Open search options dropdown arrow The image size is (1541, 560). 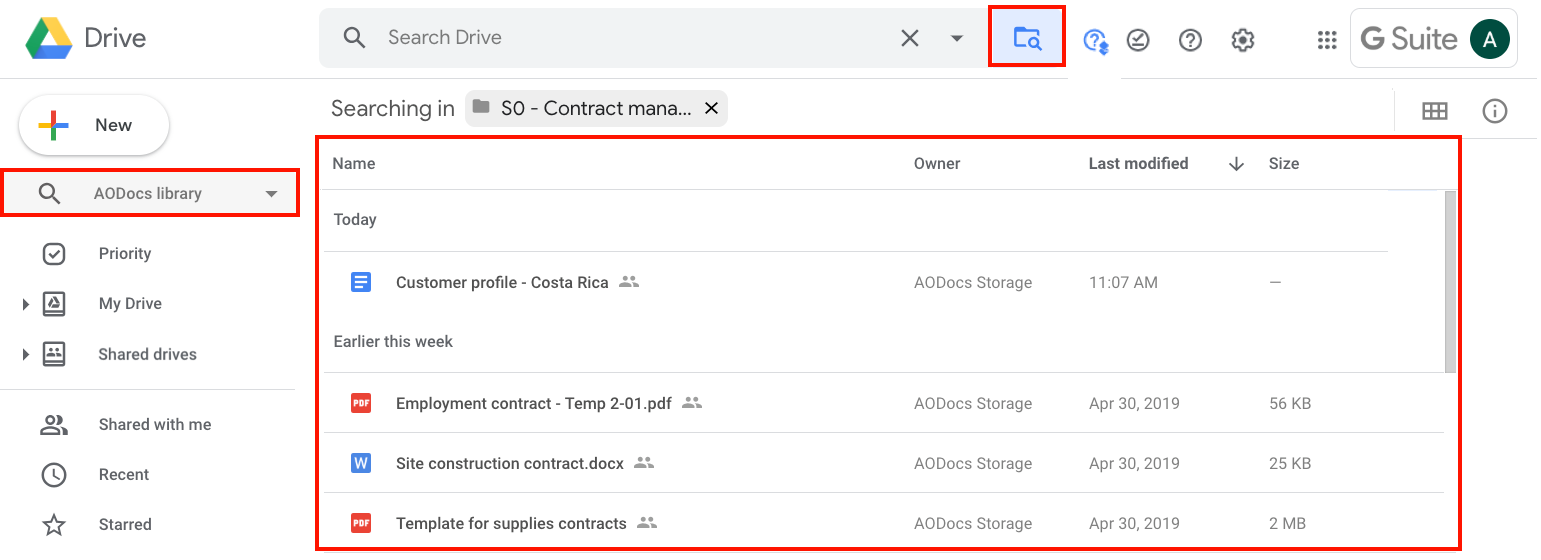click(x=957, y=38)
